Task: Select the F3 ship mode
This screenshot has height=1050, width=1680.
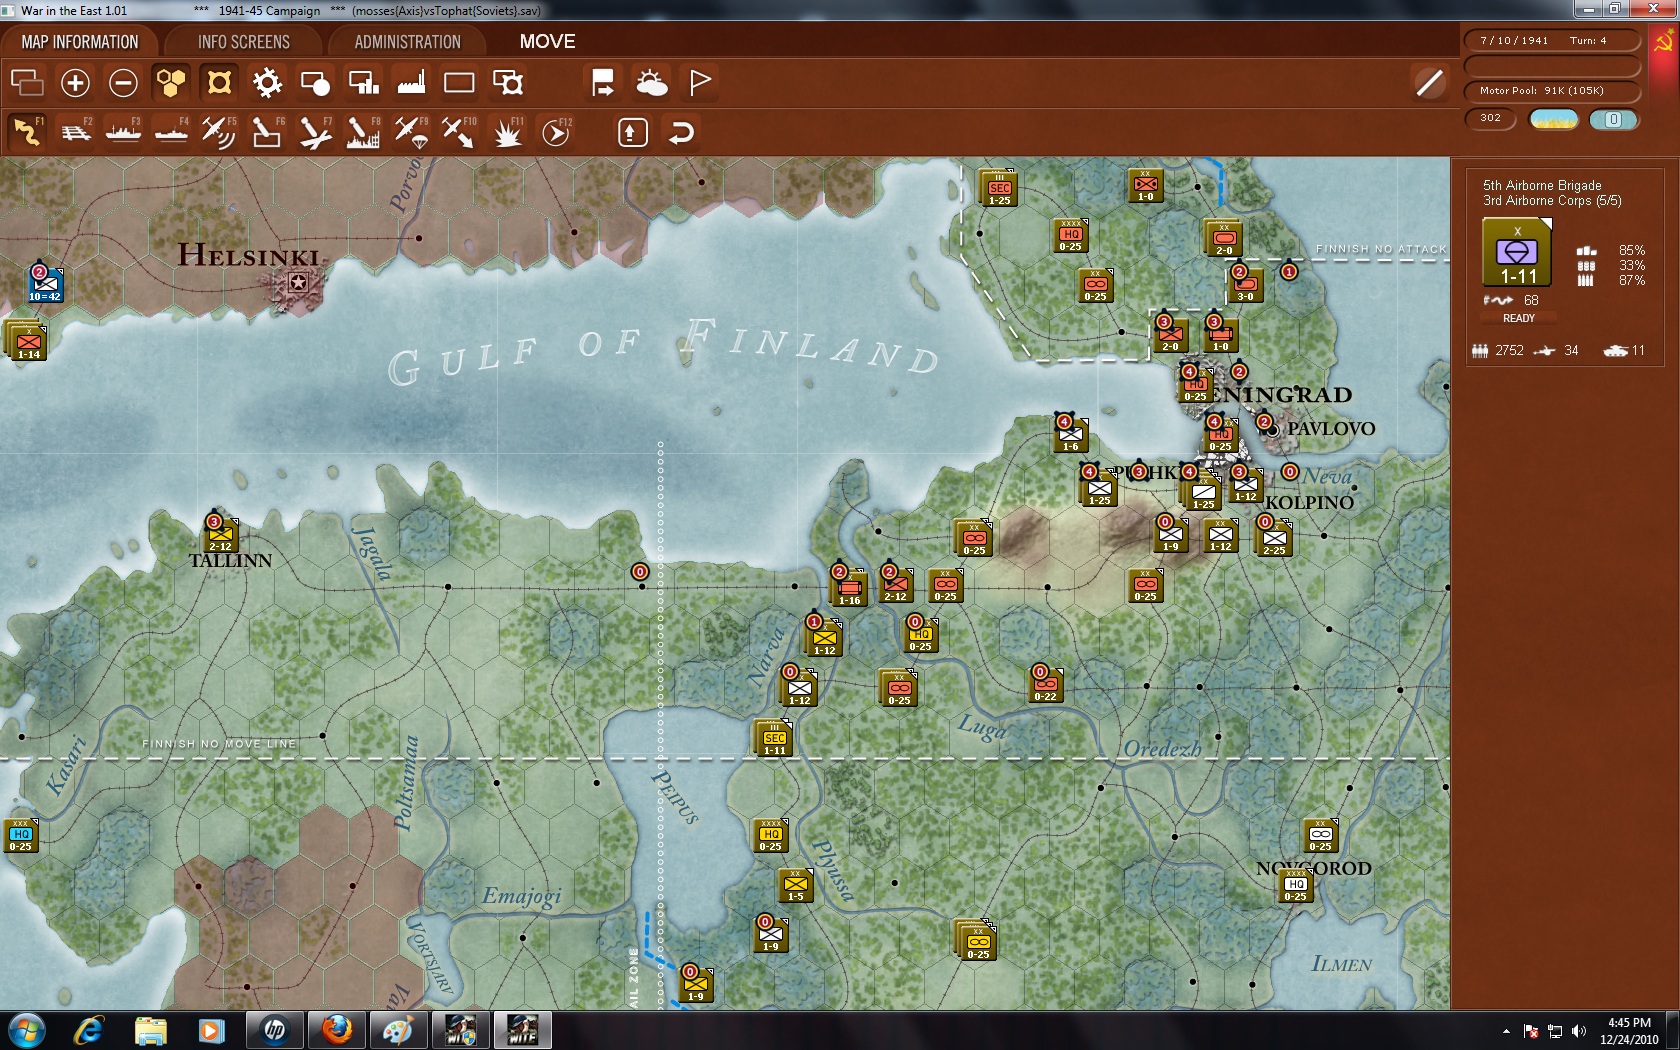Action: pyautogui.click(x=123, y=132)
